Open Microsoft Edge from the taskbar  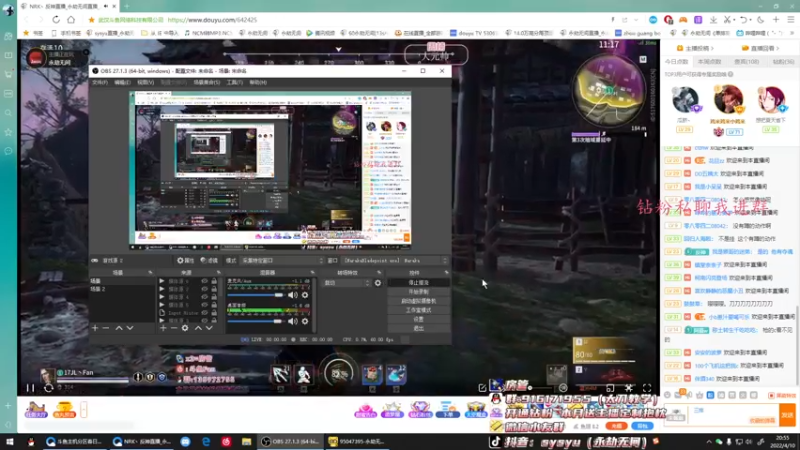206,442
